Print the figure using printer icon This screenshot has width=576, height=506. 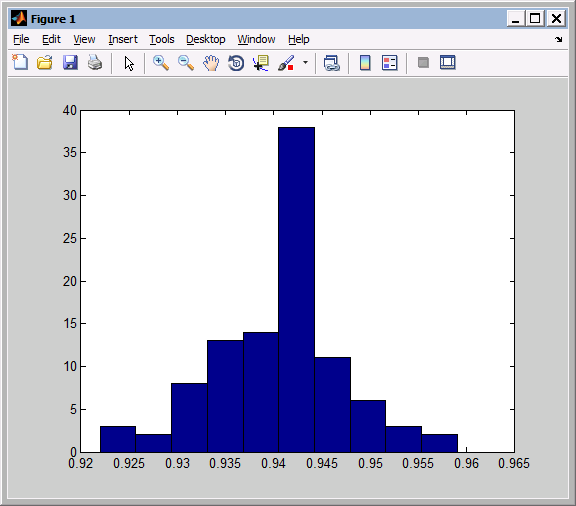[x=95, y=62]
